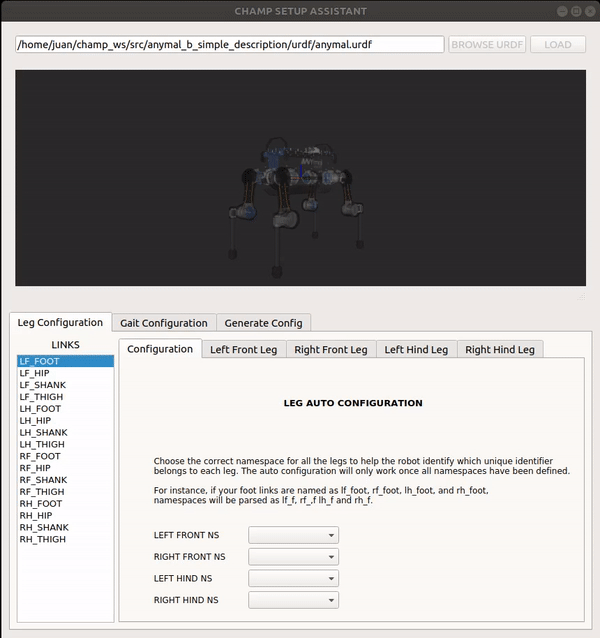
Task: Select RH_SHANK in the links list
Action: [x=65, y=527]
